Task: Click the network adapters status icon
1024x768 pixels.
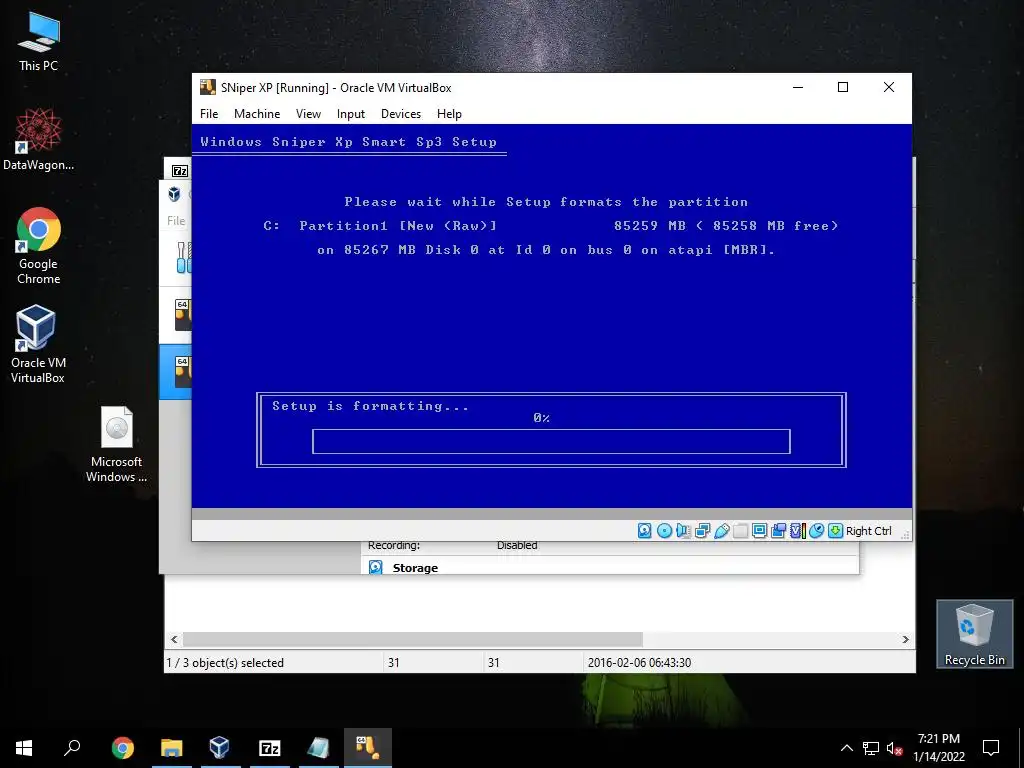Action: (x=703, y=530)
